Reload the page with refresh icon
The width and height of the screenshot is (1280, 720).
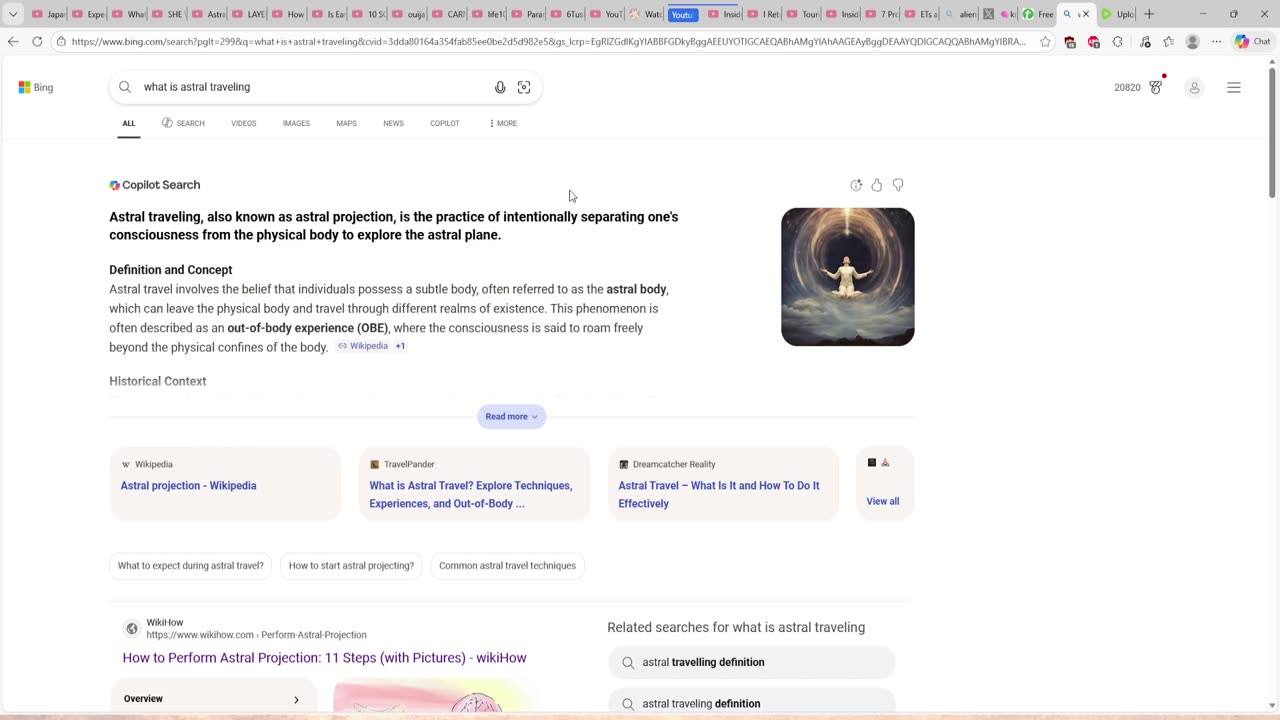click(37, 41)
